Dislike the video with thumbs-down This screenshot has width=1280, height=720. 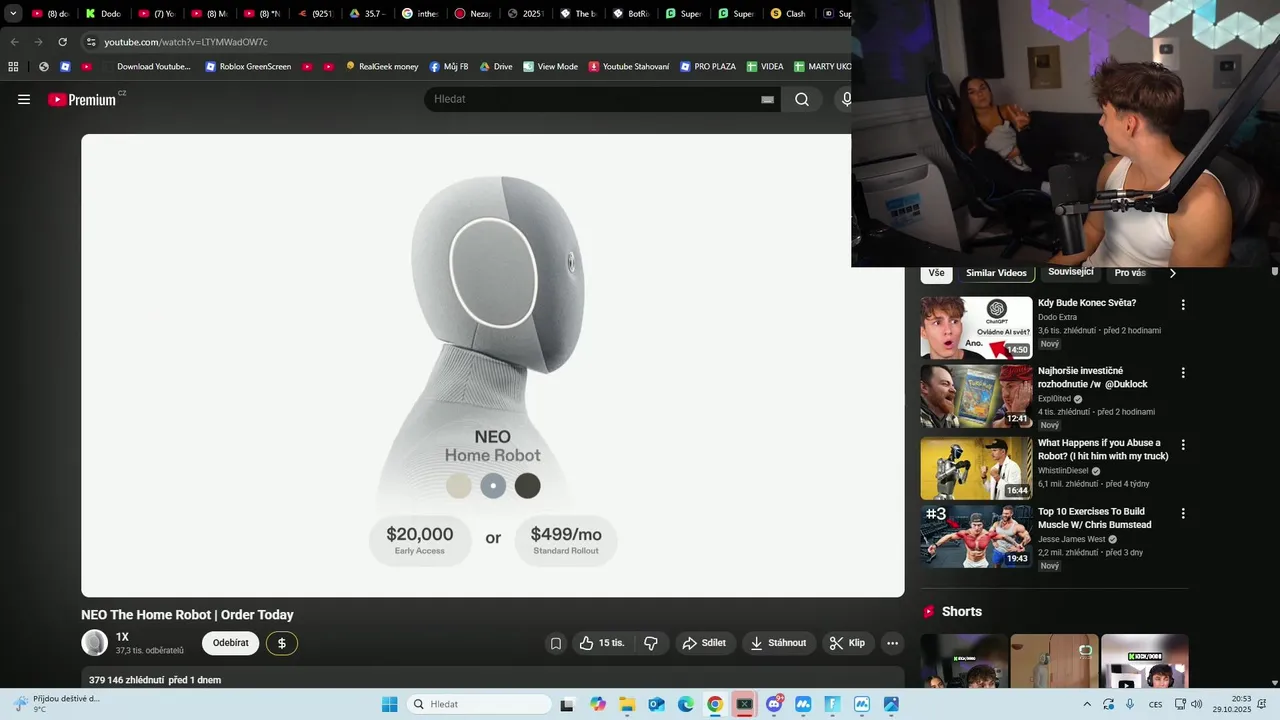[651, 643]
